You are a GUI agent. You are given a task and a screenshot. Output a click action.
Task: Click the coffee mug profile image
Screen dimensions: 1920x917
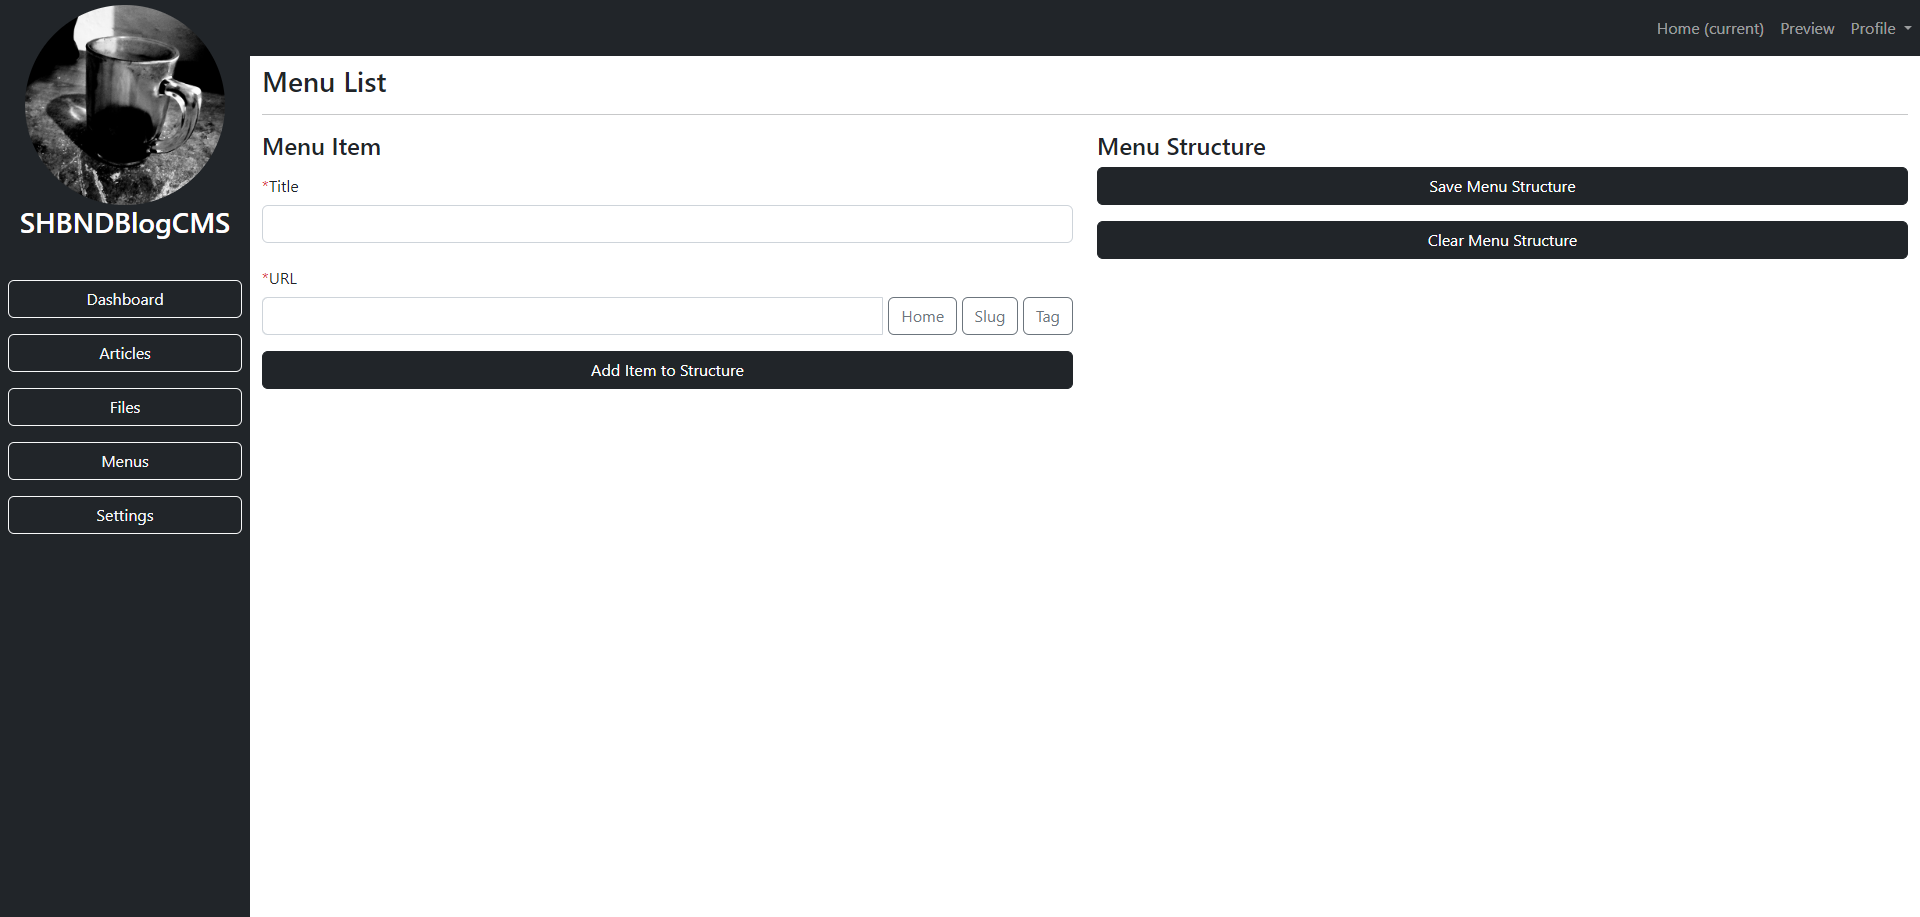(125, 105)
